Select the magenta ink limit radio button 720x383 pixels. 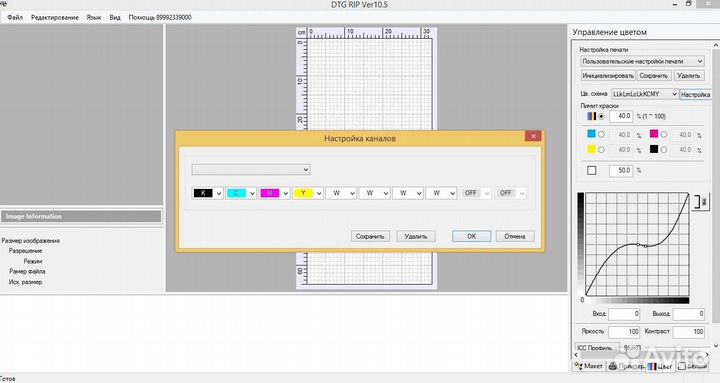point(664,135)
